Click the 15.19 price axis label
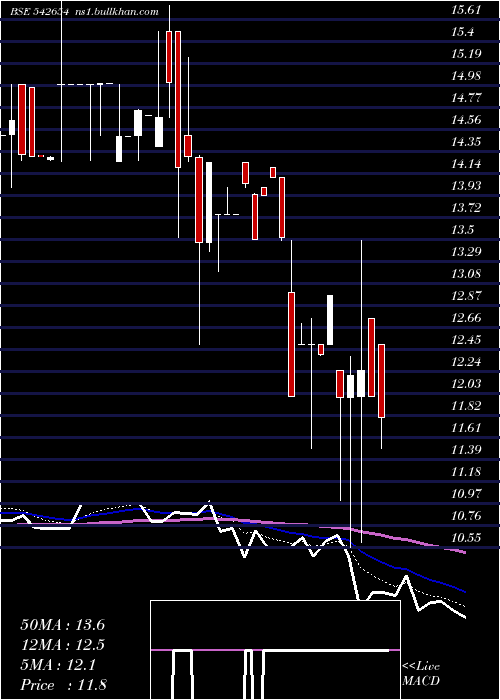 466,54
